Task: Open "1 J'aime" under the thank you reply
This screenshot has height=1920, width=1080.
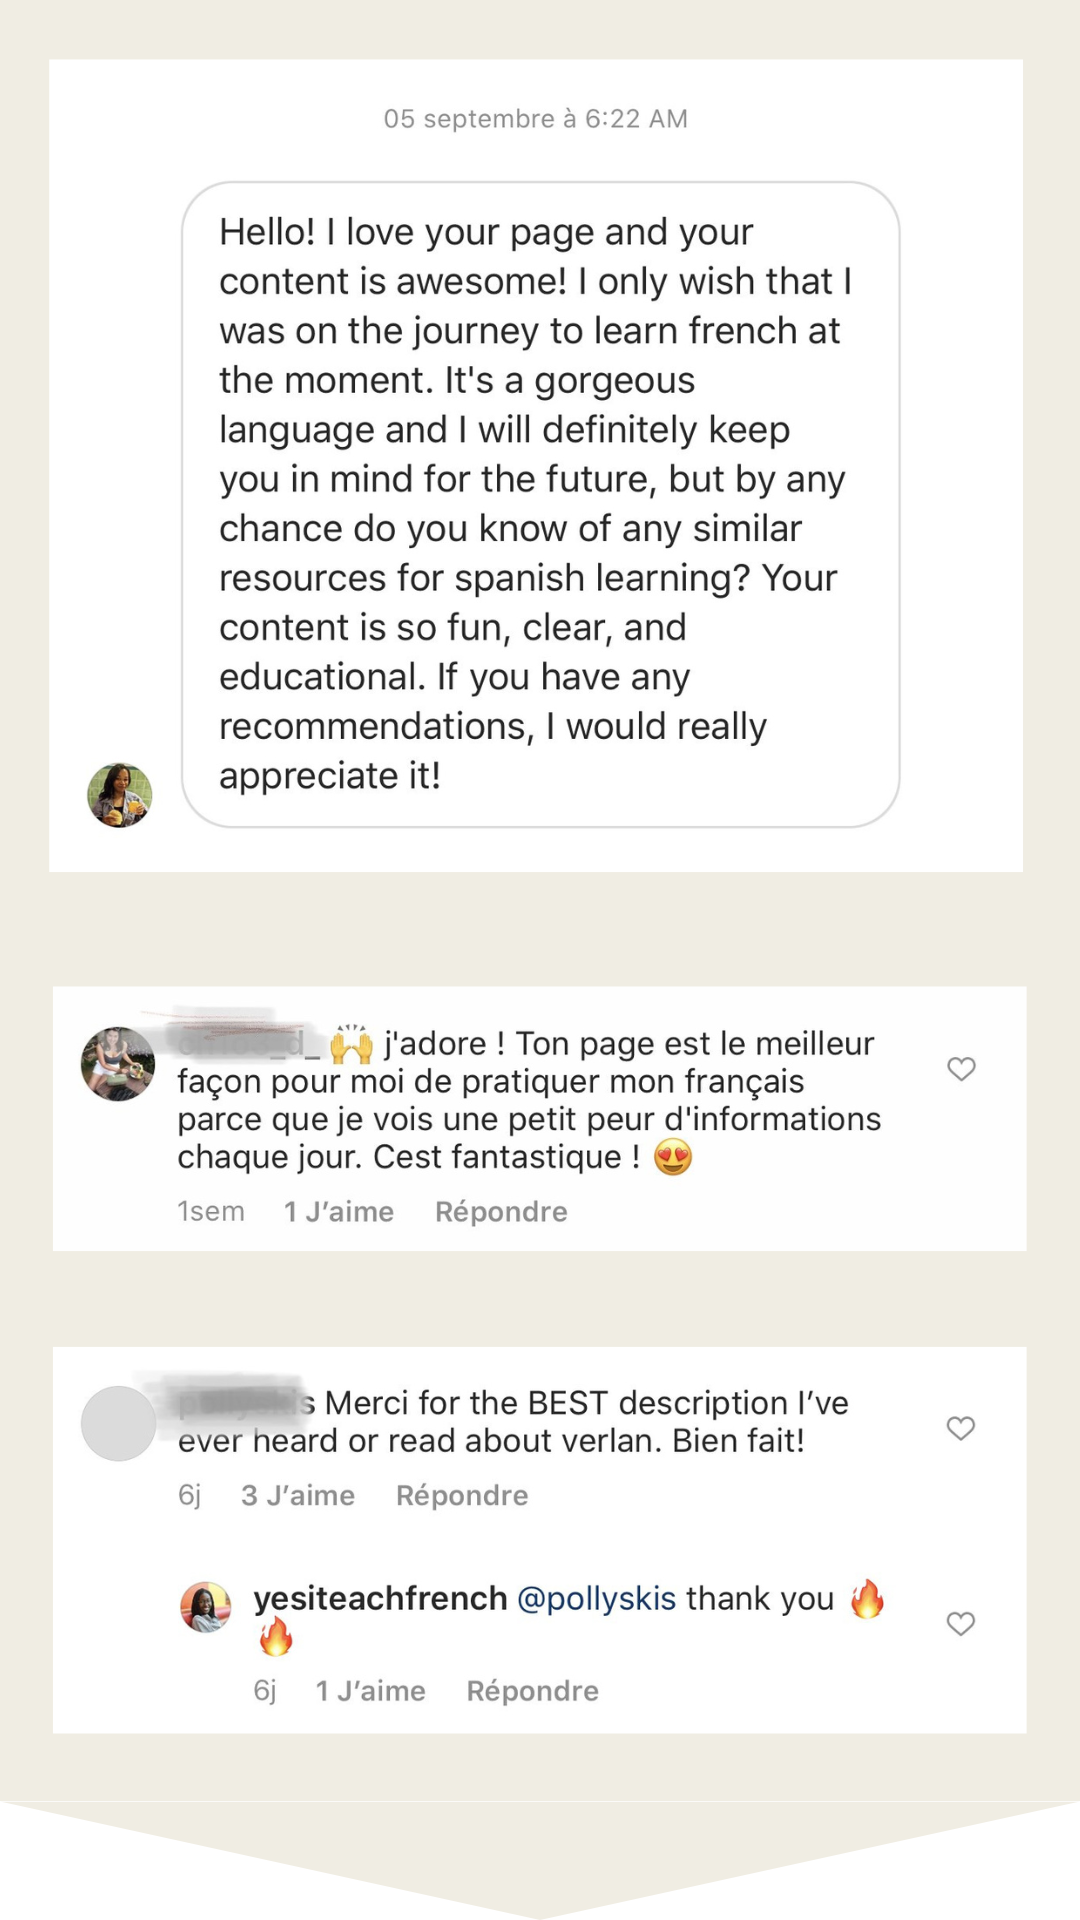Action: coord(371,1691)
